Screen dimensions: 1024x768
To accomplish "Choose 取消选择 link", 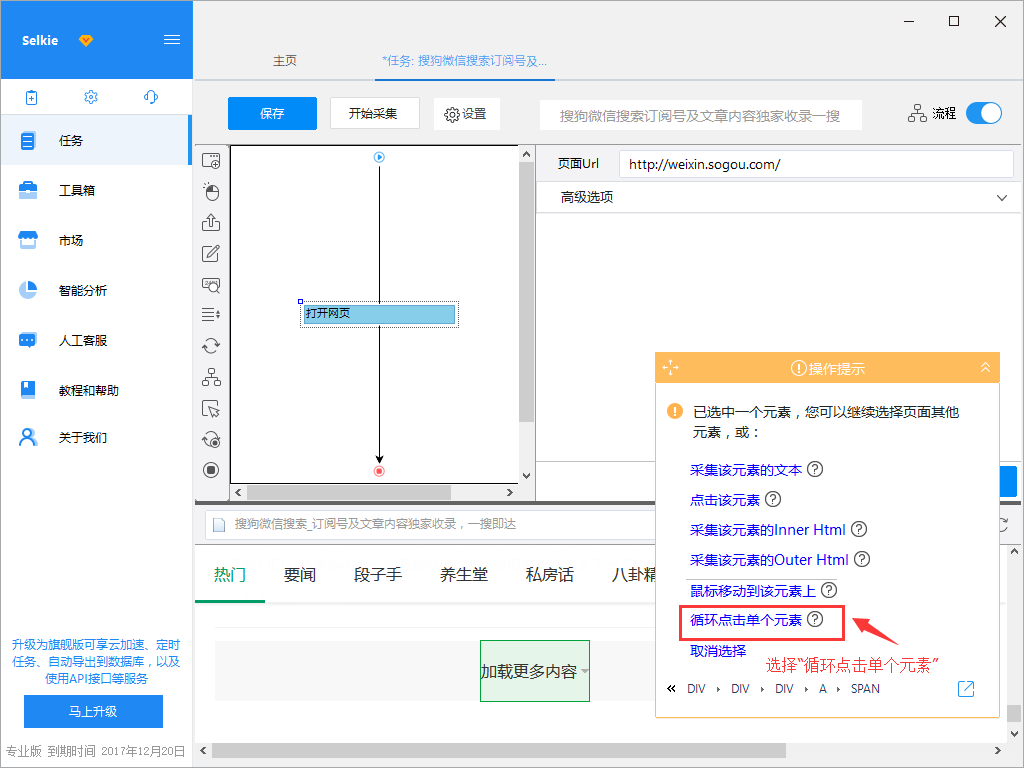I will pyautogui.click(x=718, y=651).
